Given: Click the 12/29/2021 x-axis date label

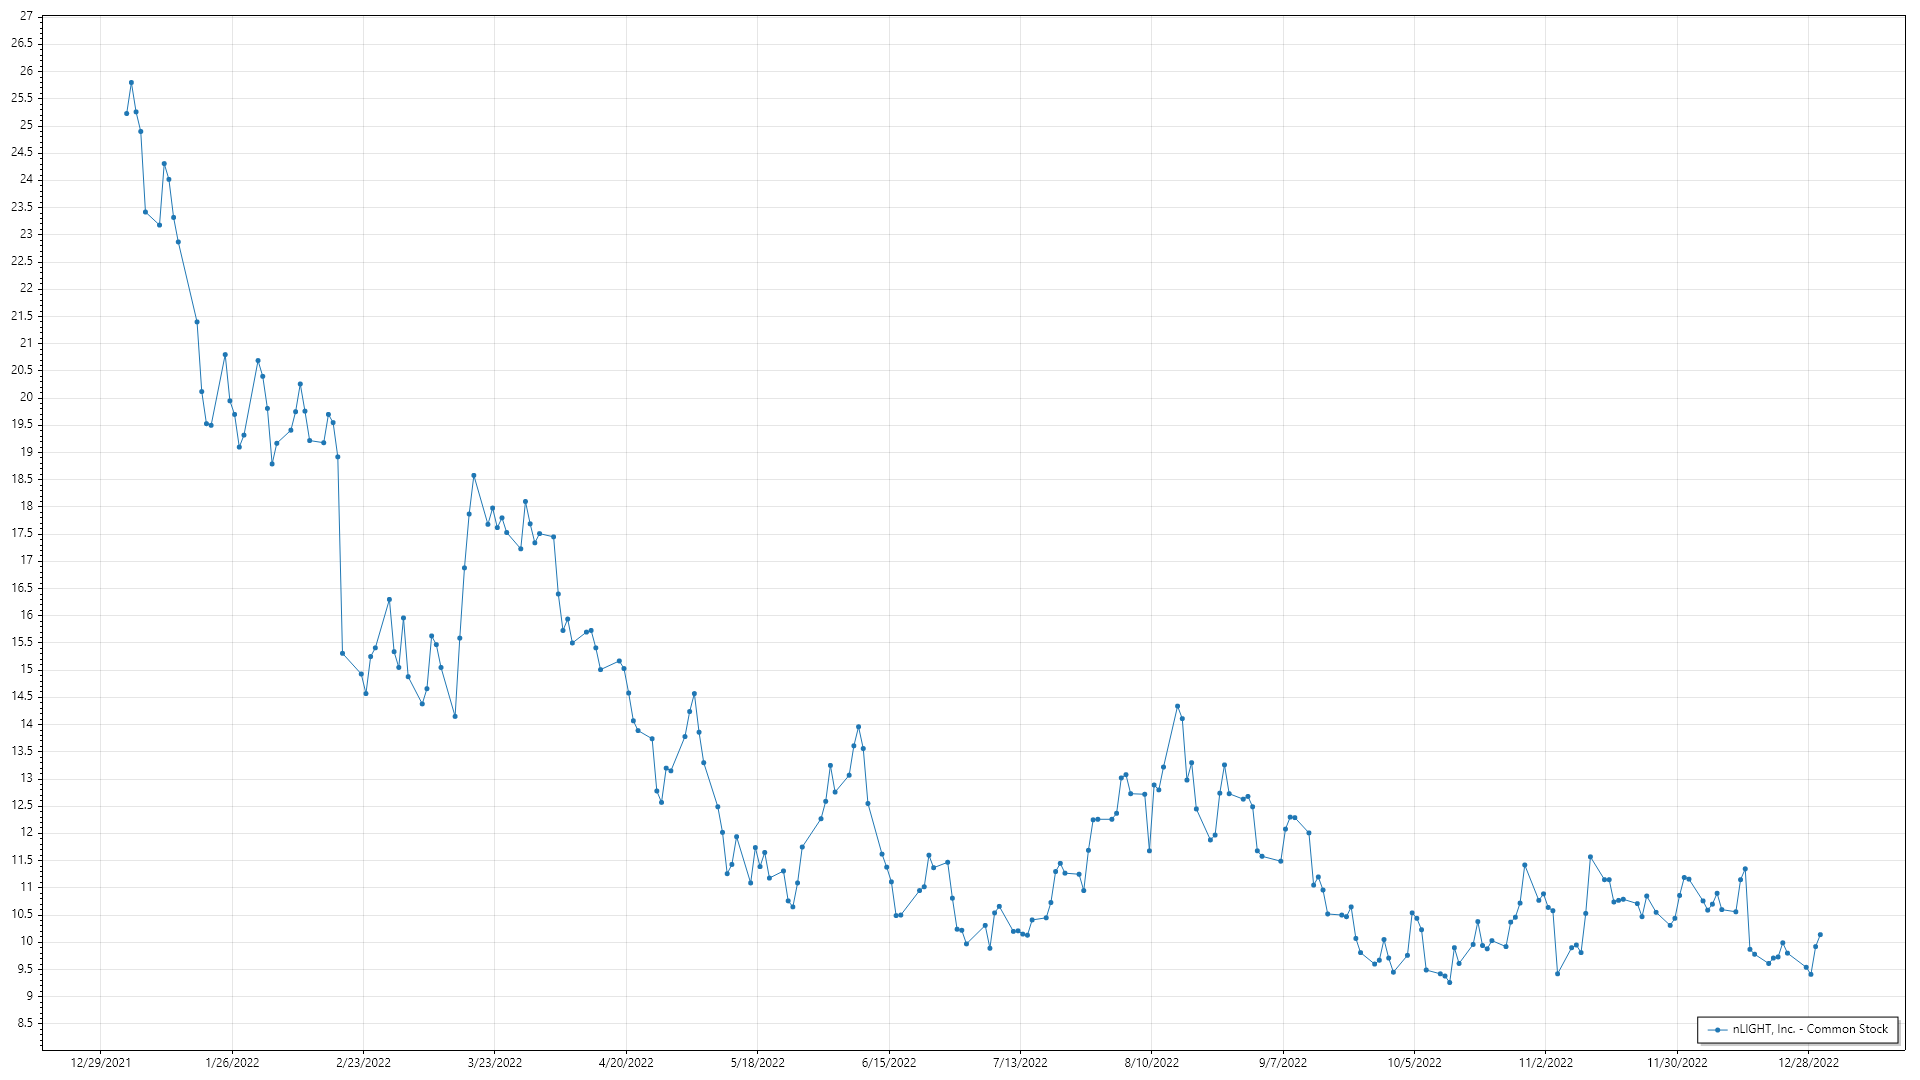Looking at the screenshot, I should 100,1063.
